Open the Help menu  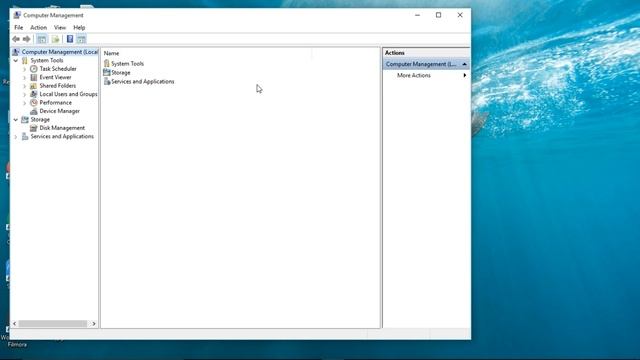tap(79, 27)
